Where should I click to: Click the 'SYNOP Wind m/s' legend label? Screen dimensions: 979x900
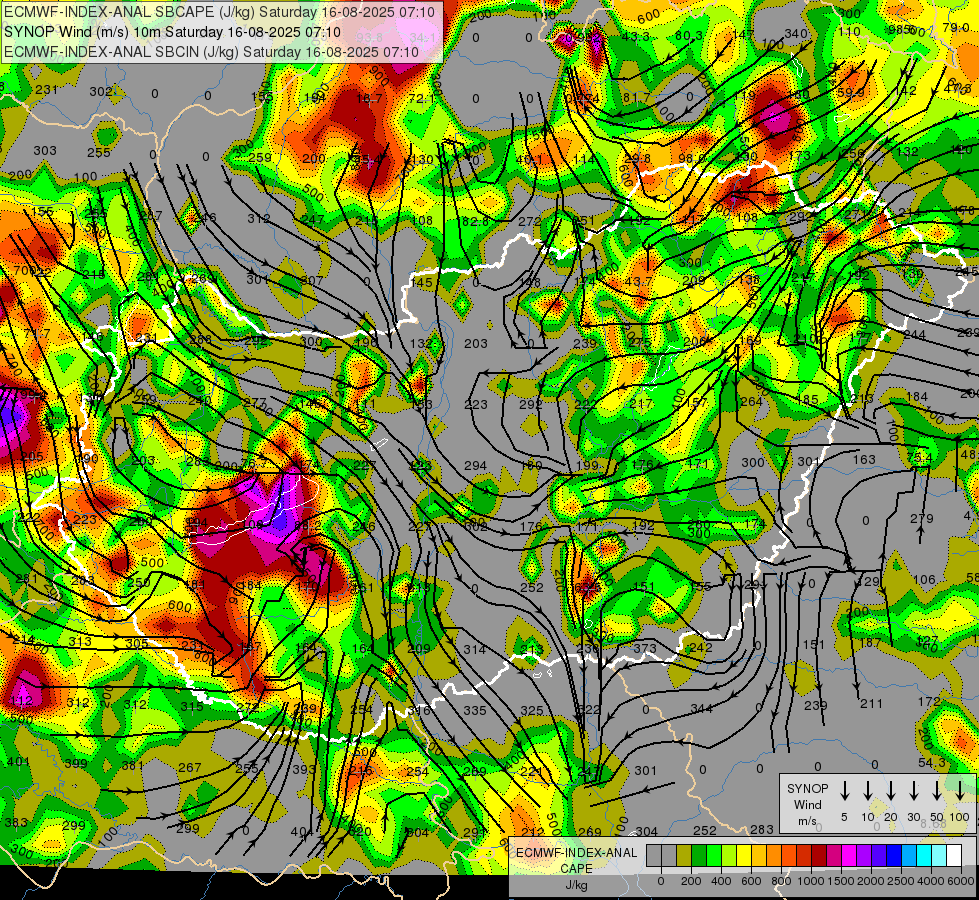[x=807, y=804]
